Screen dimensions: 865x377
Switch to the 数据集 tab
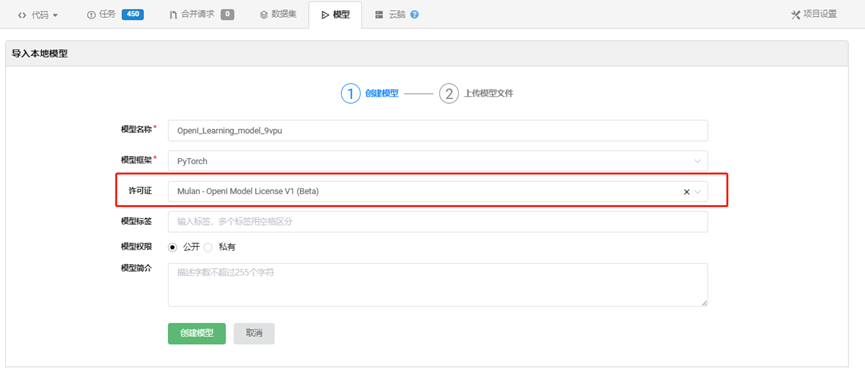[x=278, y=14]
